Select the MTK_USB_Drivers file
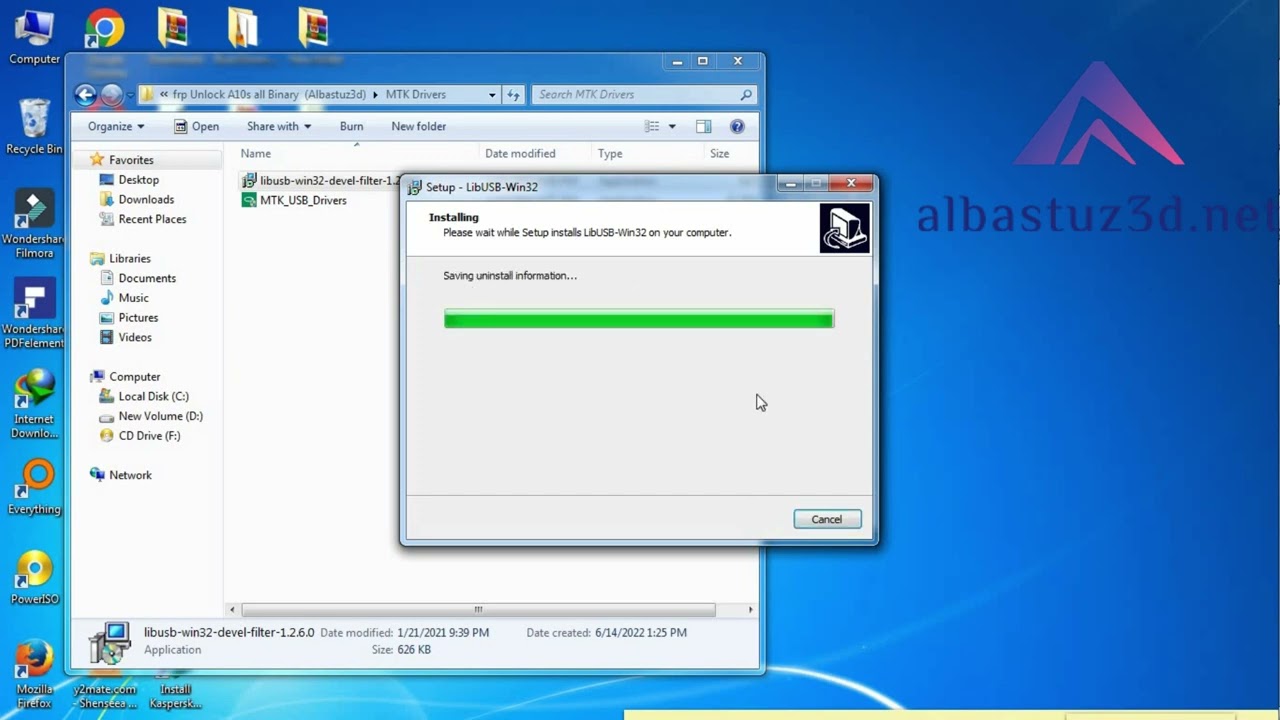The image size is (1280, 720). [303, 201]
